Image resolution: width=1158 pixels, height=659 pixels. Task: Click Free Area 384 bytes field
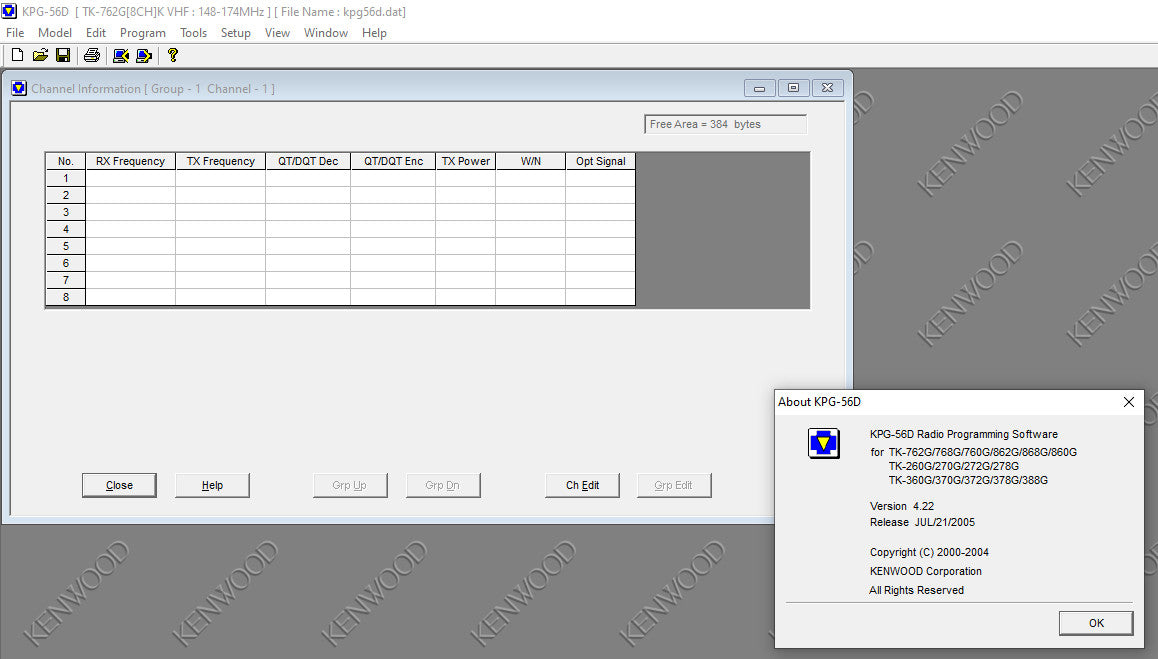725,124
